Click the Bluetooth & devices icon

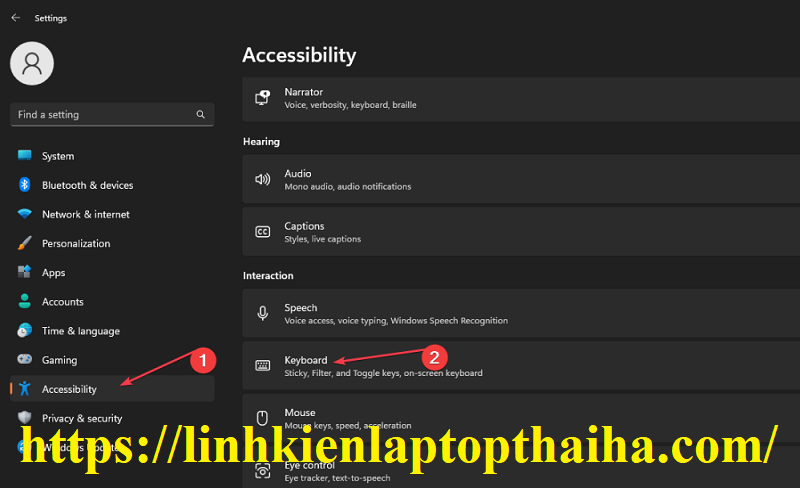[x=24, y=184]
